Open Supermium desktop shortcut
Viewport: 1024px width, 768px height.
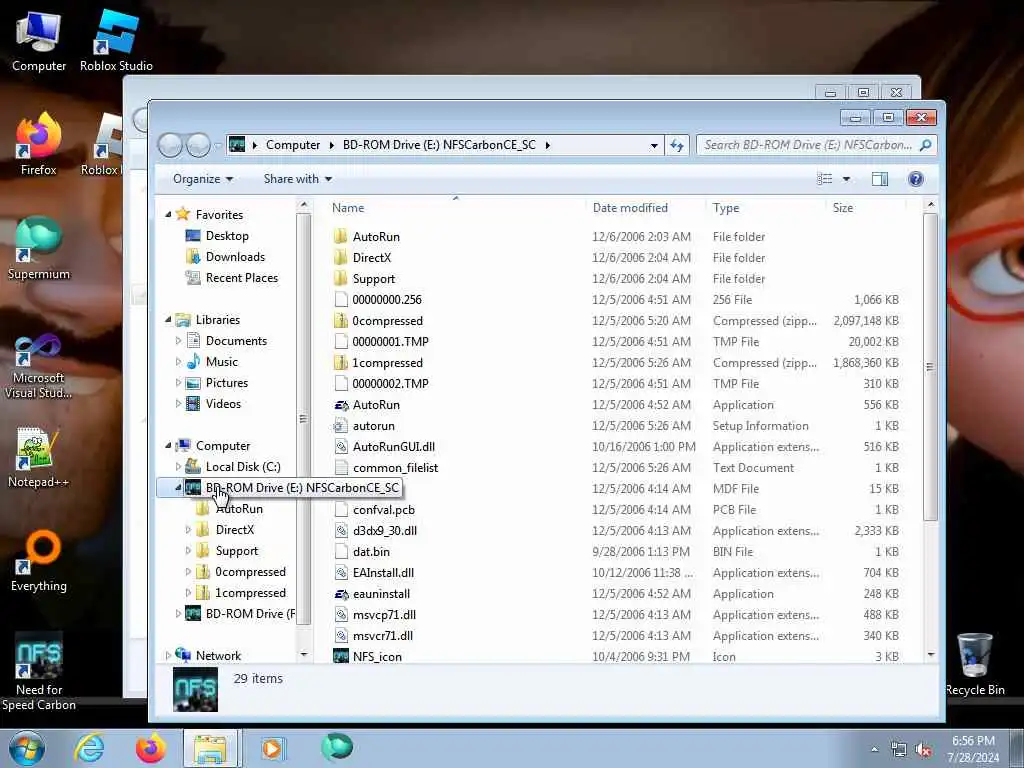pyautogui.click(x=39, y=249)
